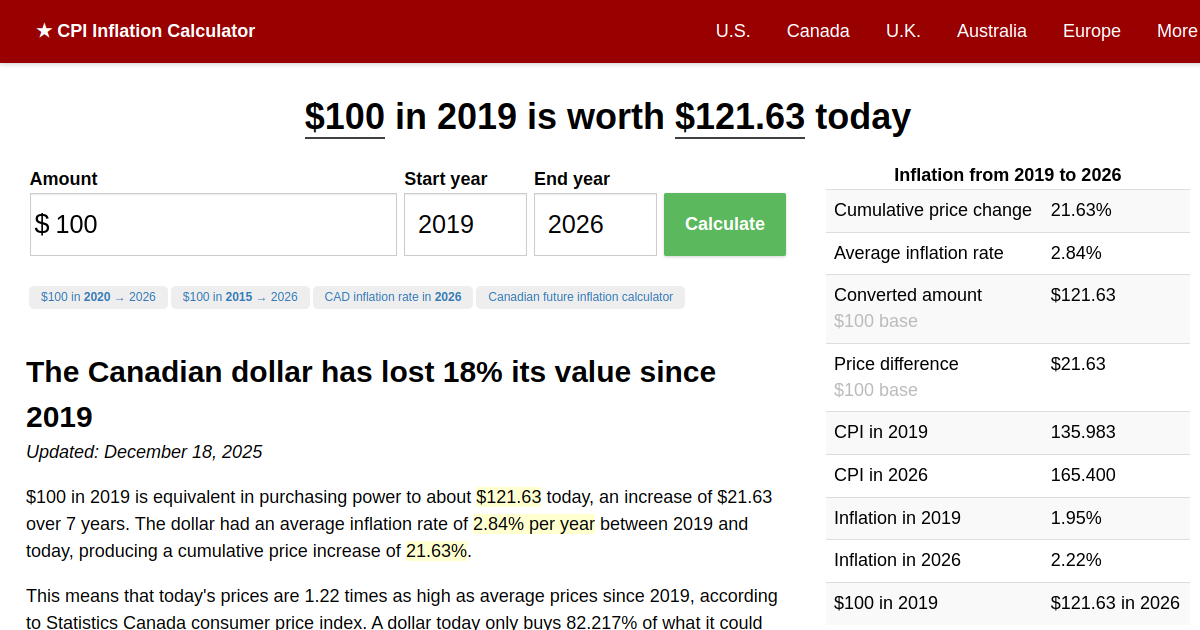This screenshot has width=1200, height=630.
Task: Click the Amount input field
Action: point(212,224)
